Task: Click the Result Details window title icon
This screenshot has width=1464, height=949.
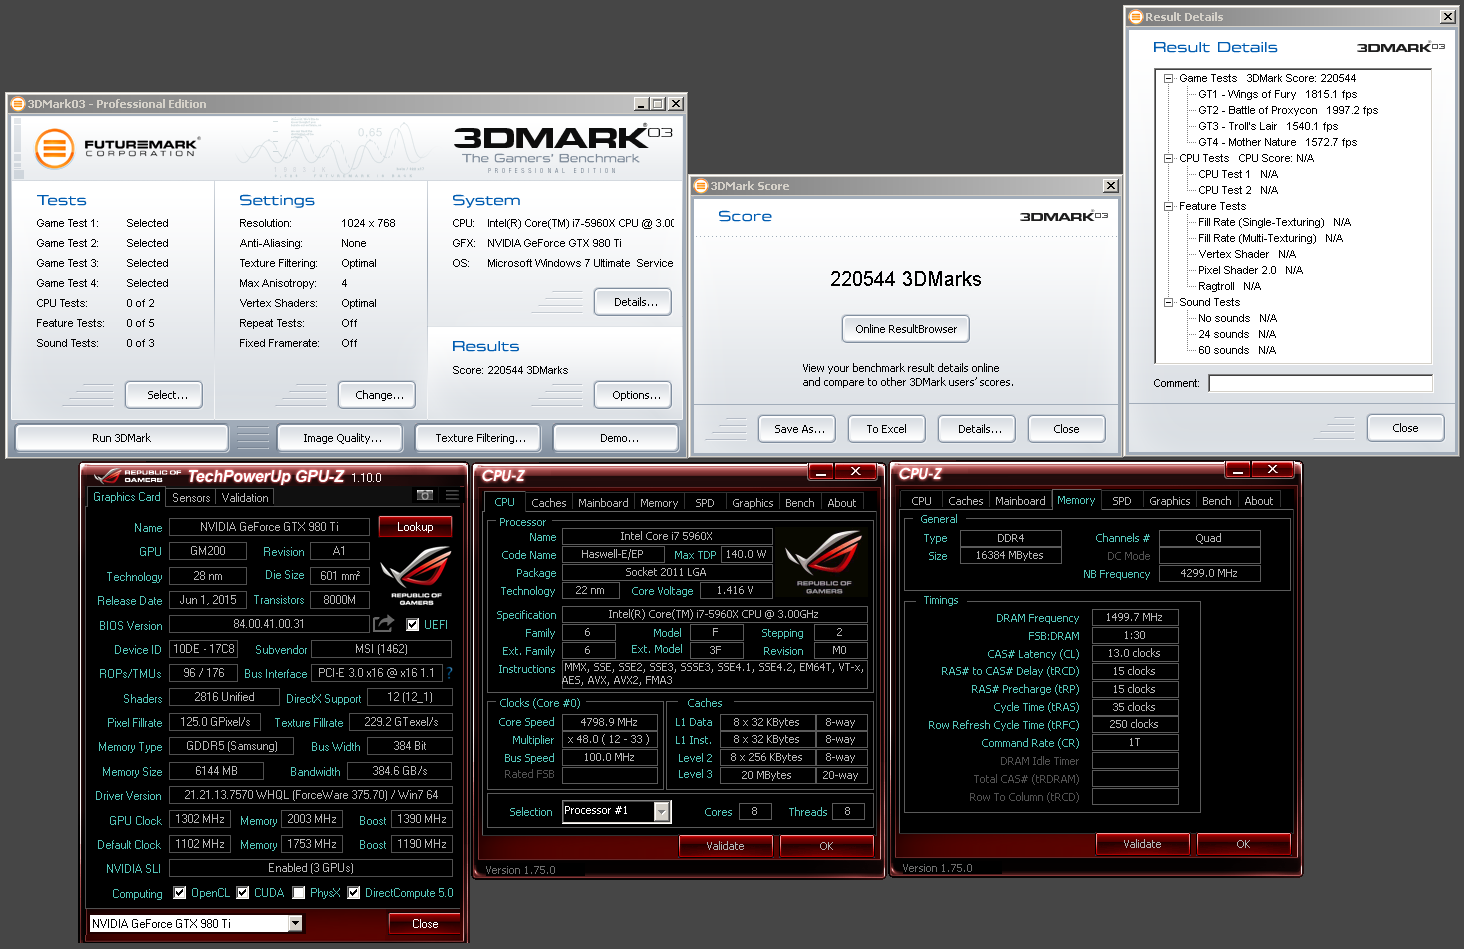Action: coord(1135,16)
